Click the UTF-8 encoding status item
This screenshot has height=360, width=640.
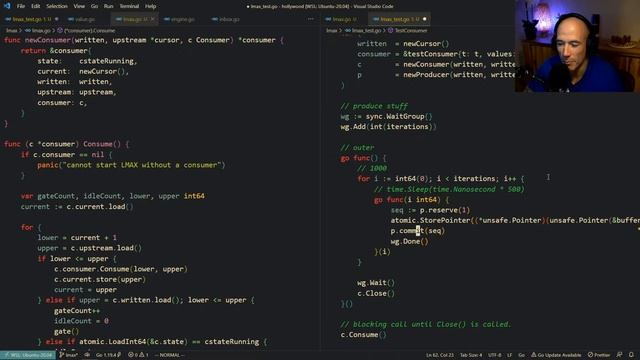(495, 355)
